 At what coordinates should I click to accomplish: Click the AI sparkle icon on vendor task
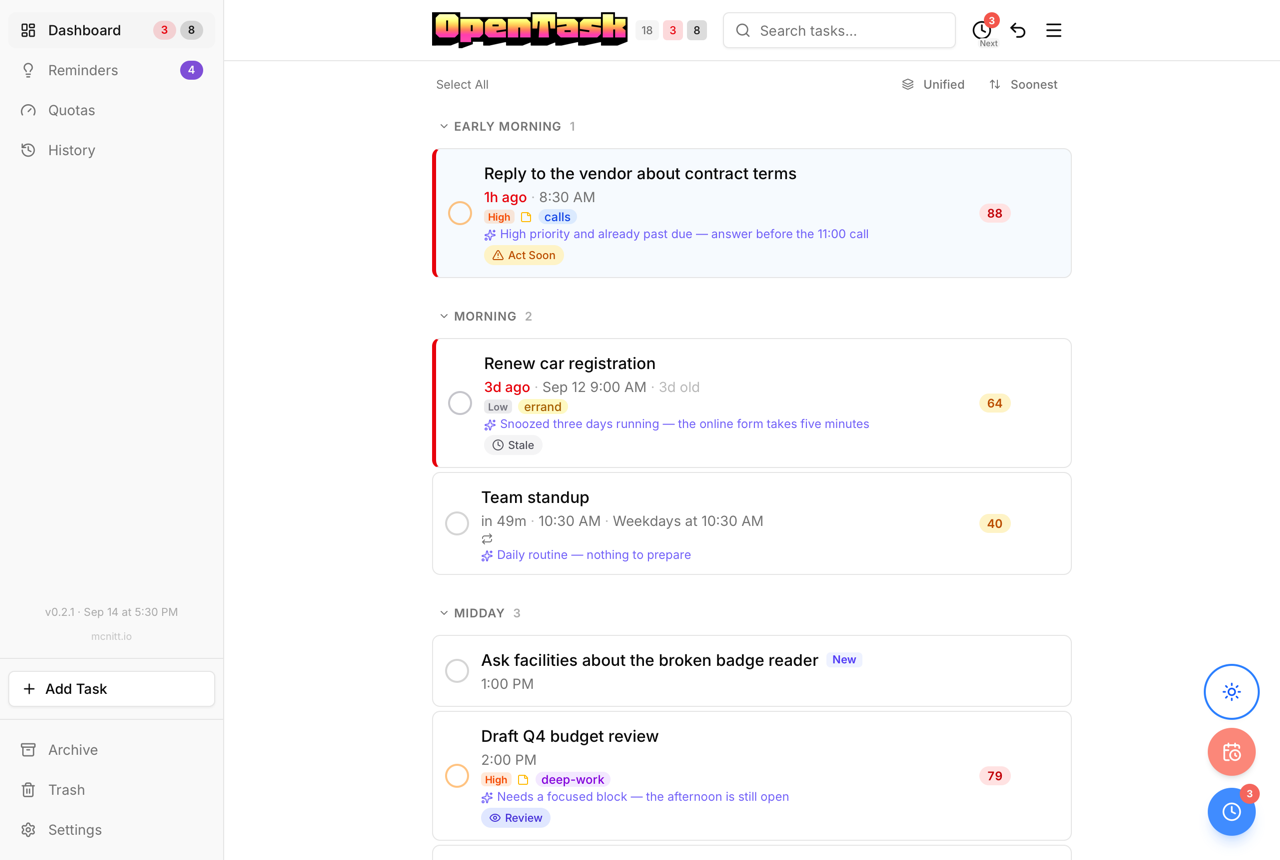490,235
